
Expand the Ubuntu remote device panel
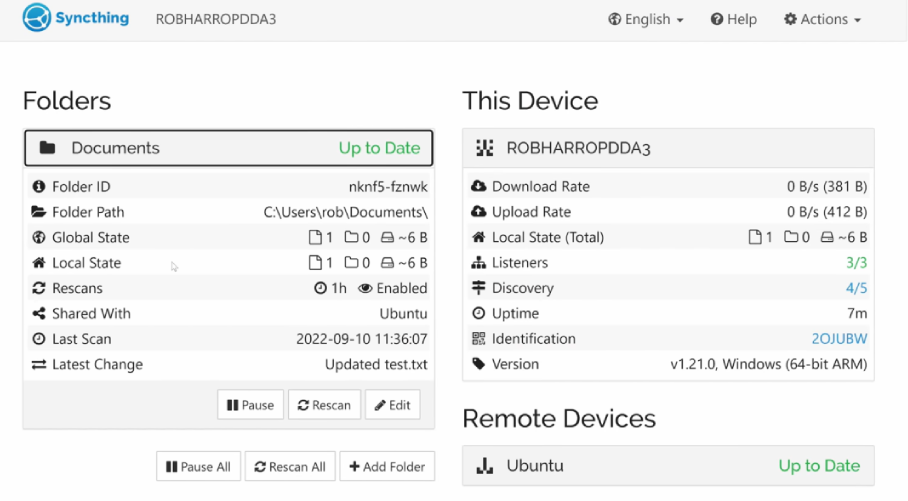pyautogui.click(x=668, y=466)
